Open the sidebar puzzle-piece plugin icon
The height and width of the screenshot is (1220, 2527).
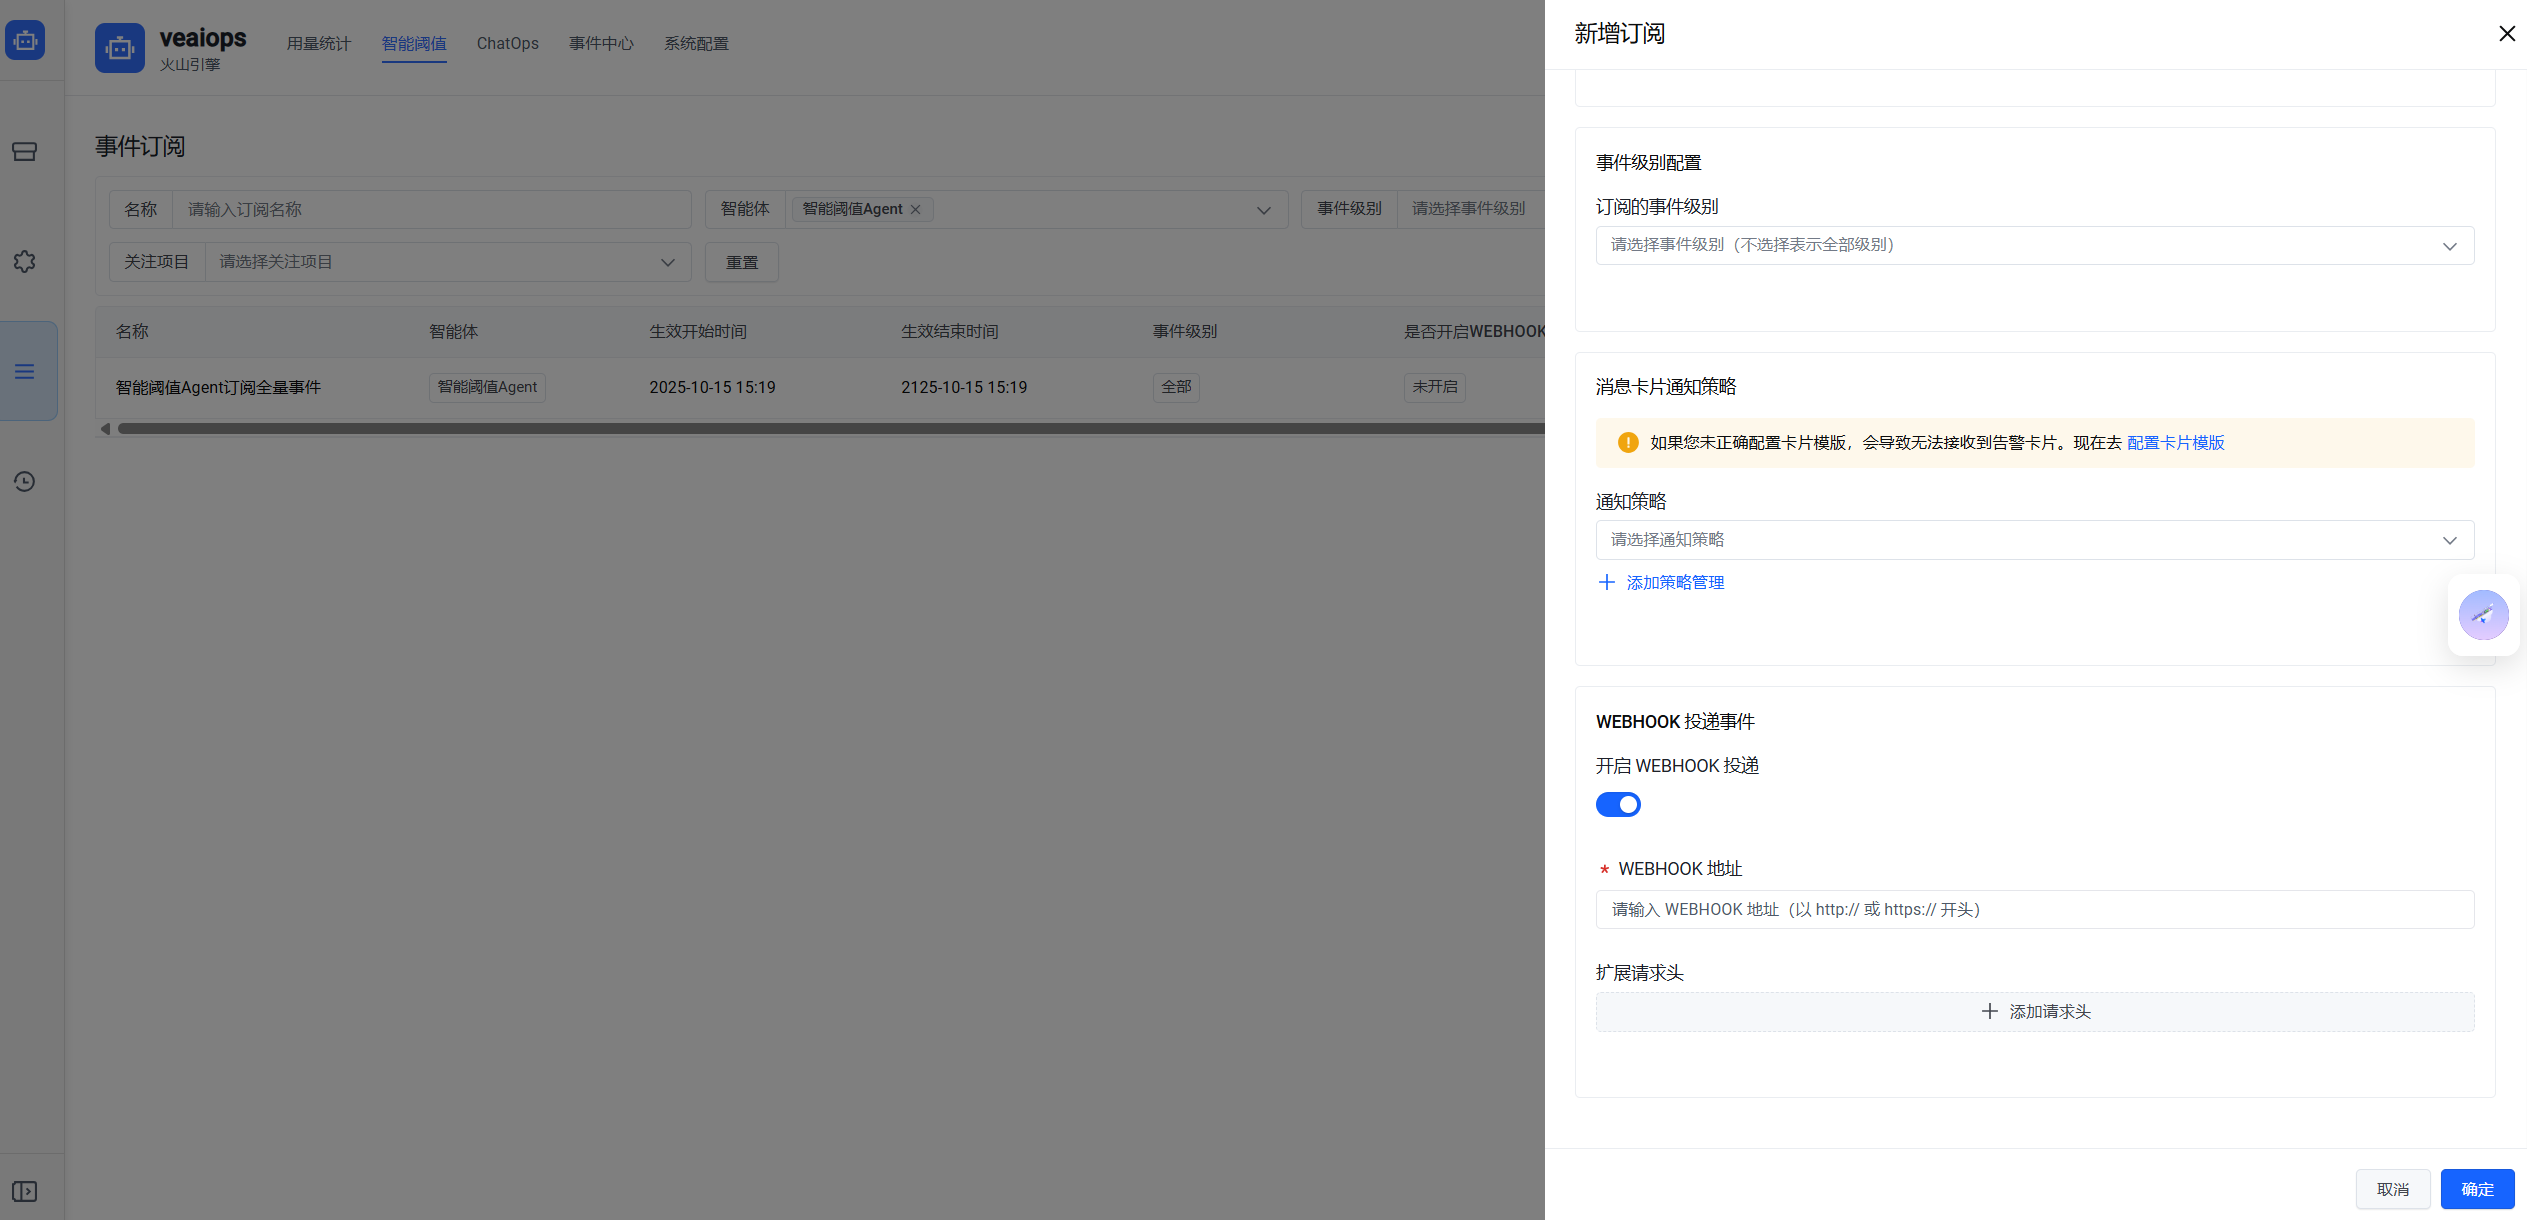(x=25, y=262)
